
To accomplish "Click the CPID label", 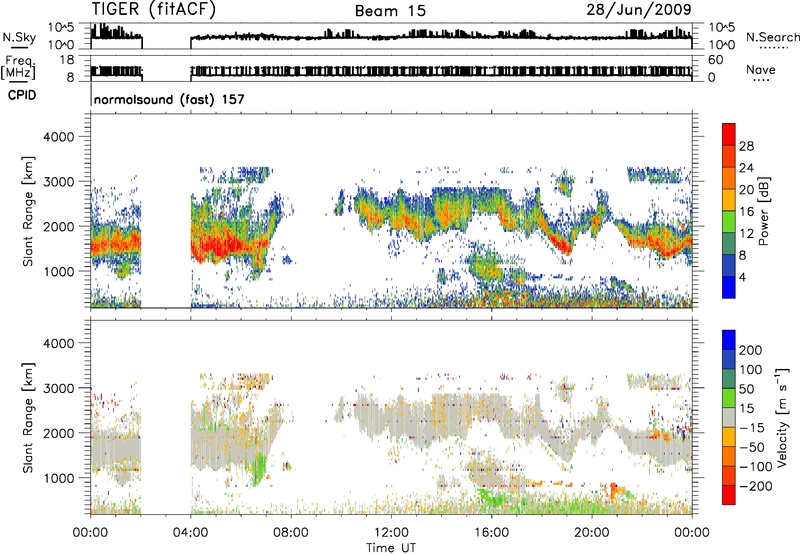I will coord(22,95).
